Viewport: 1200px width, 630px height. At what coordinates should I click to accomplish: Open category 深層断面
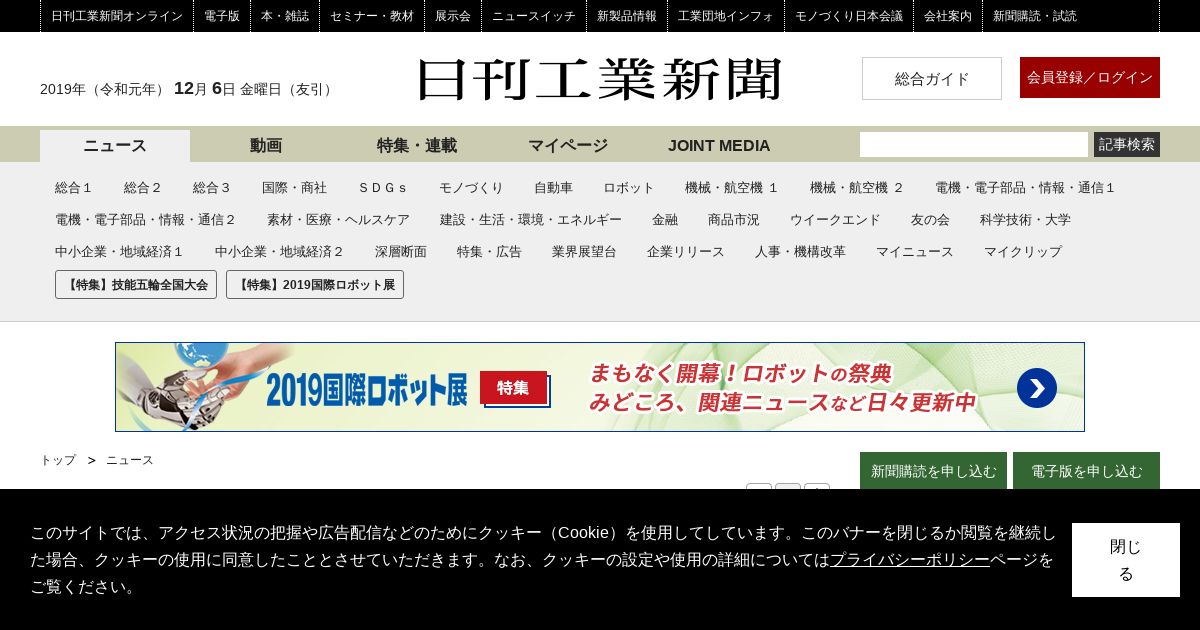(x=401, y=252)
